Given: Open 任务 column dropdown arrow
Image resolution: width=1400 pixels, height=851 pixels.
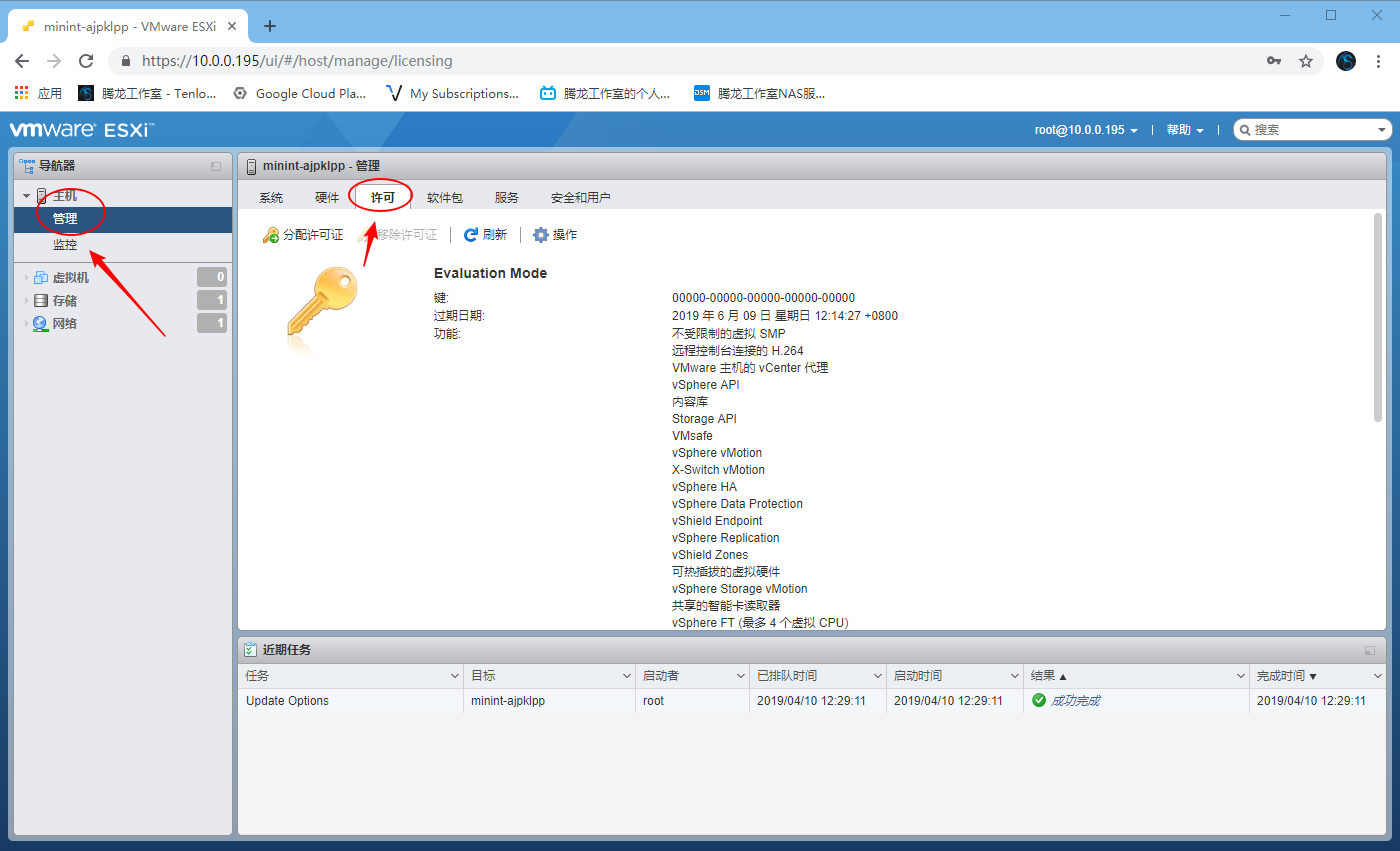Looking at the screenshot, I should point(453,677).
